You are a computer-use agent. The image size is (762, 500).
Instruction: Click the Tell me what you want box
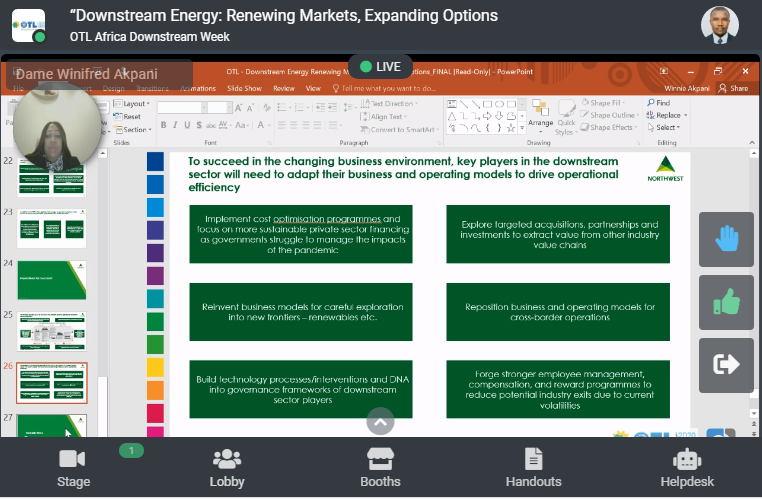point(384,88)
